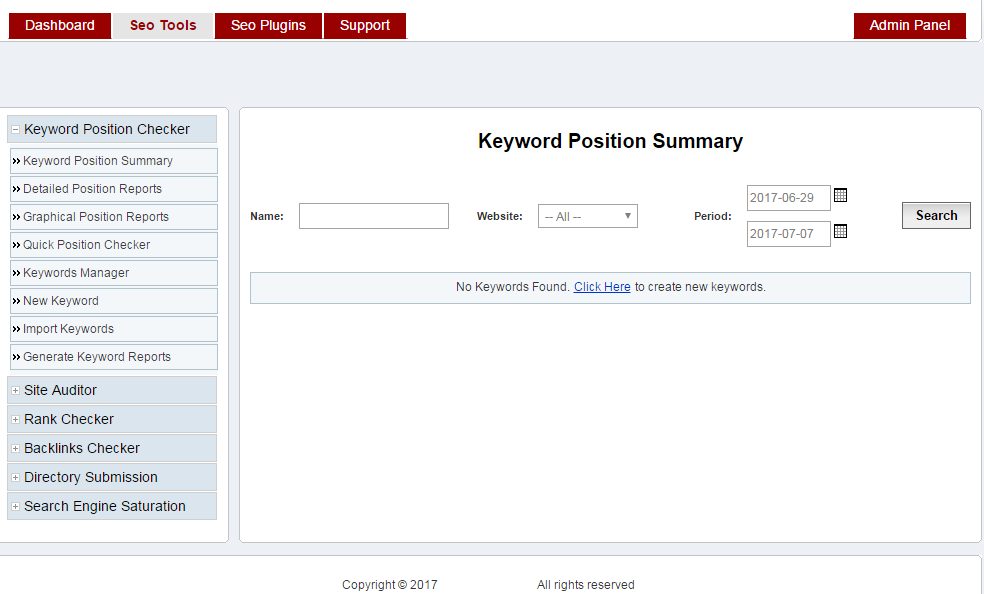Expand the Directory Submission section

14,477
